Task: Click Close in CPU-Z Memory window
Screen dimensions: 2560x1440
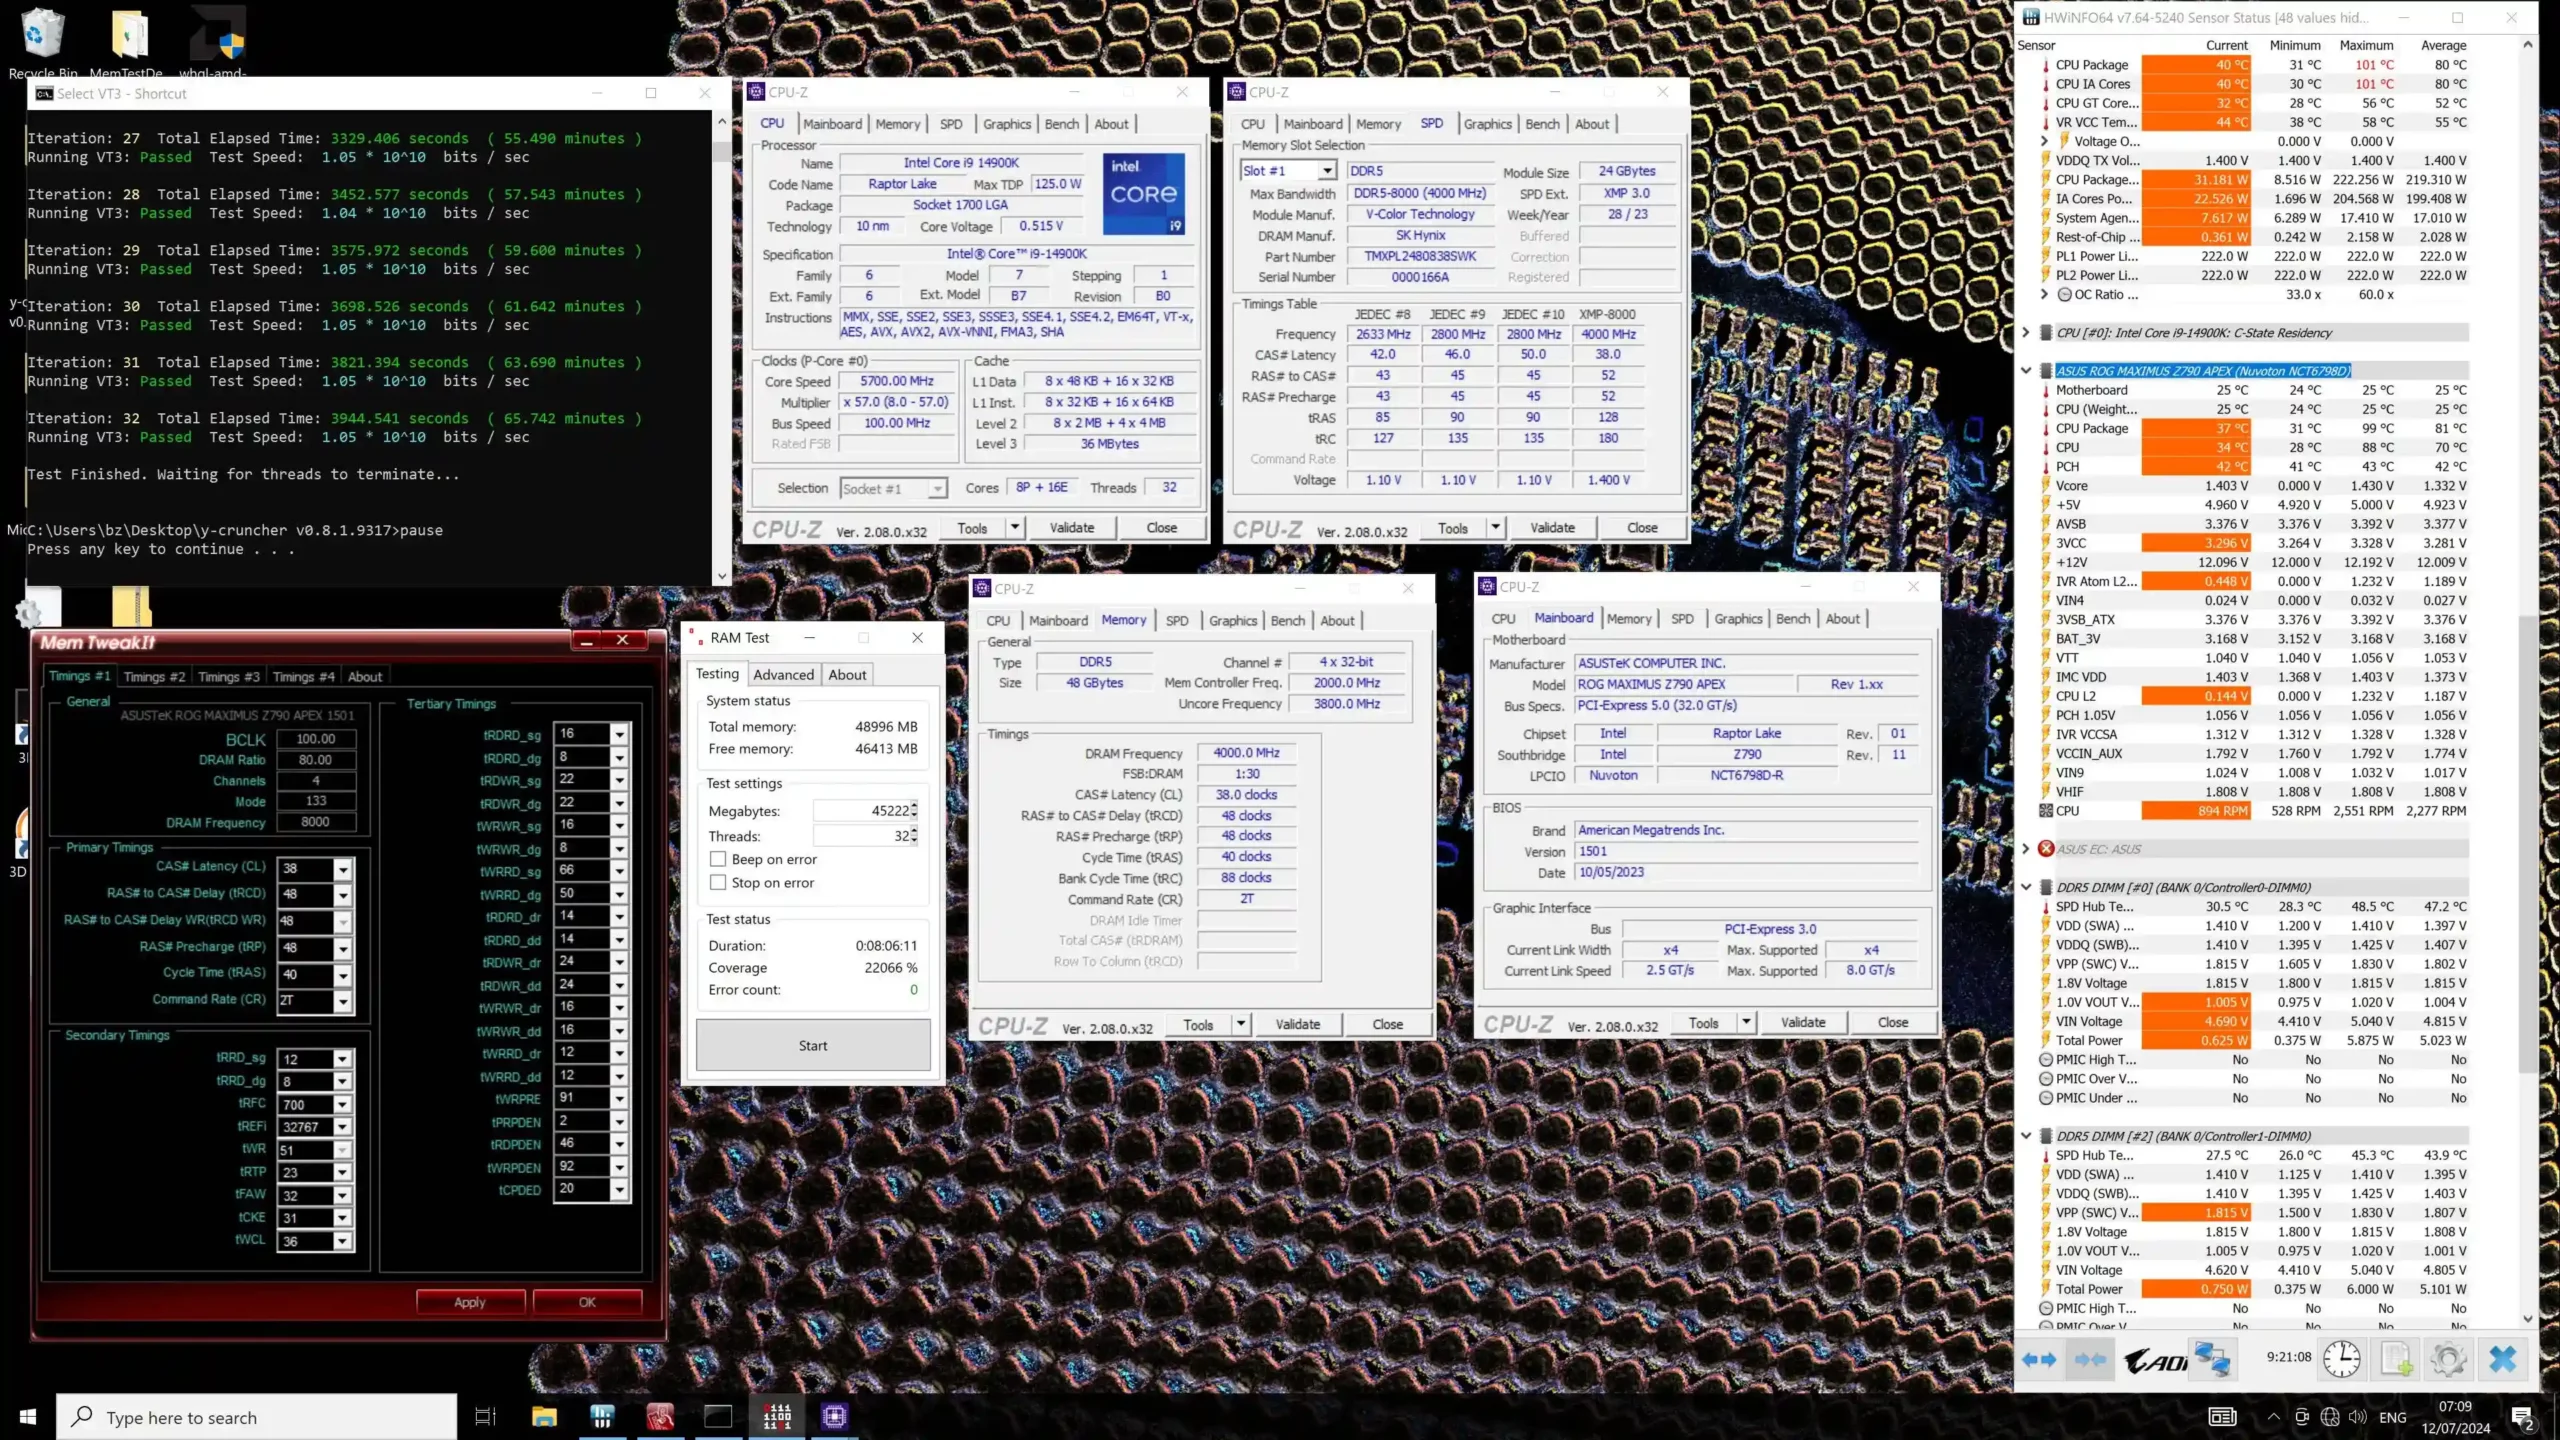Action: (x=1387, y=1024)
